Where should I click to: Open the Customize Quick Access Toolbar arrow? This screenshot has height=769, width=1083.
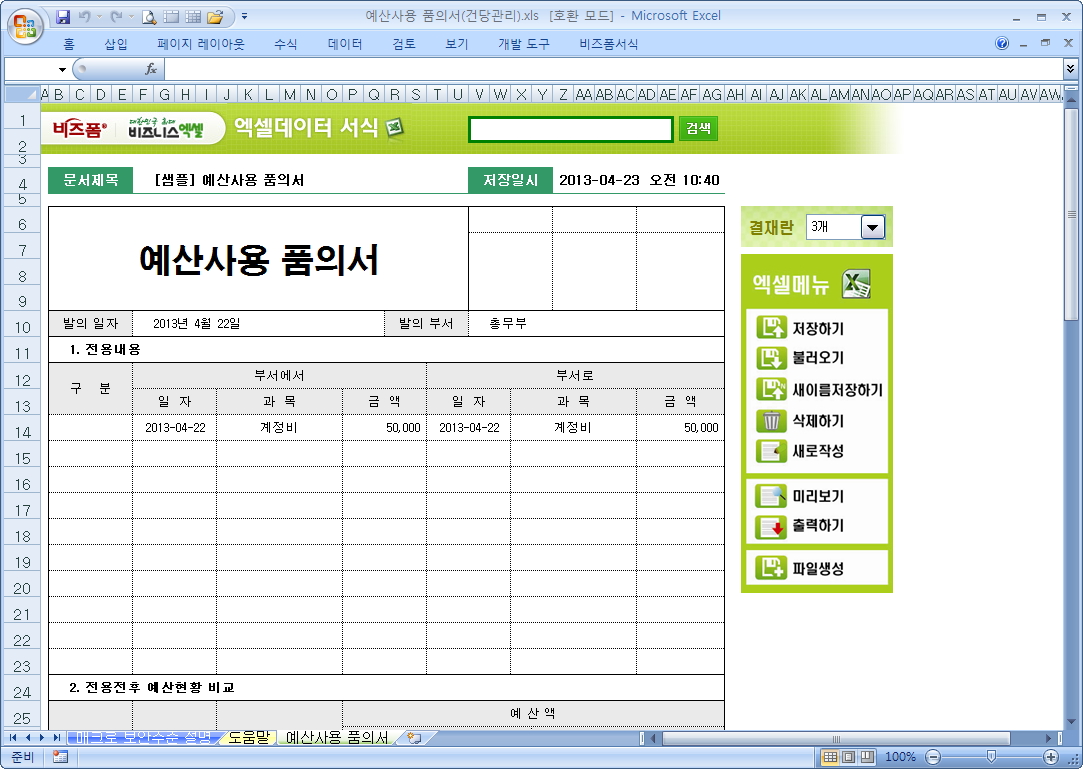click(245, 17)
